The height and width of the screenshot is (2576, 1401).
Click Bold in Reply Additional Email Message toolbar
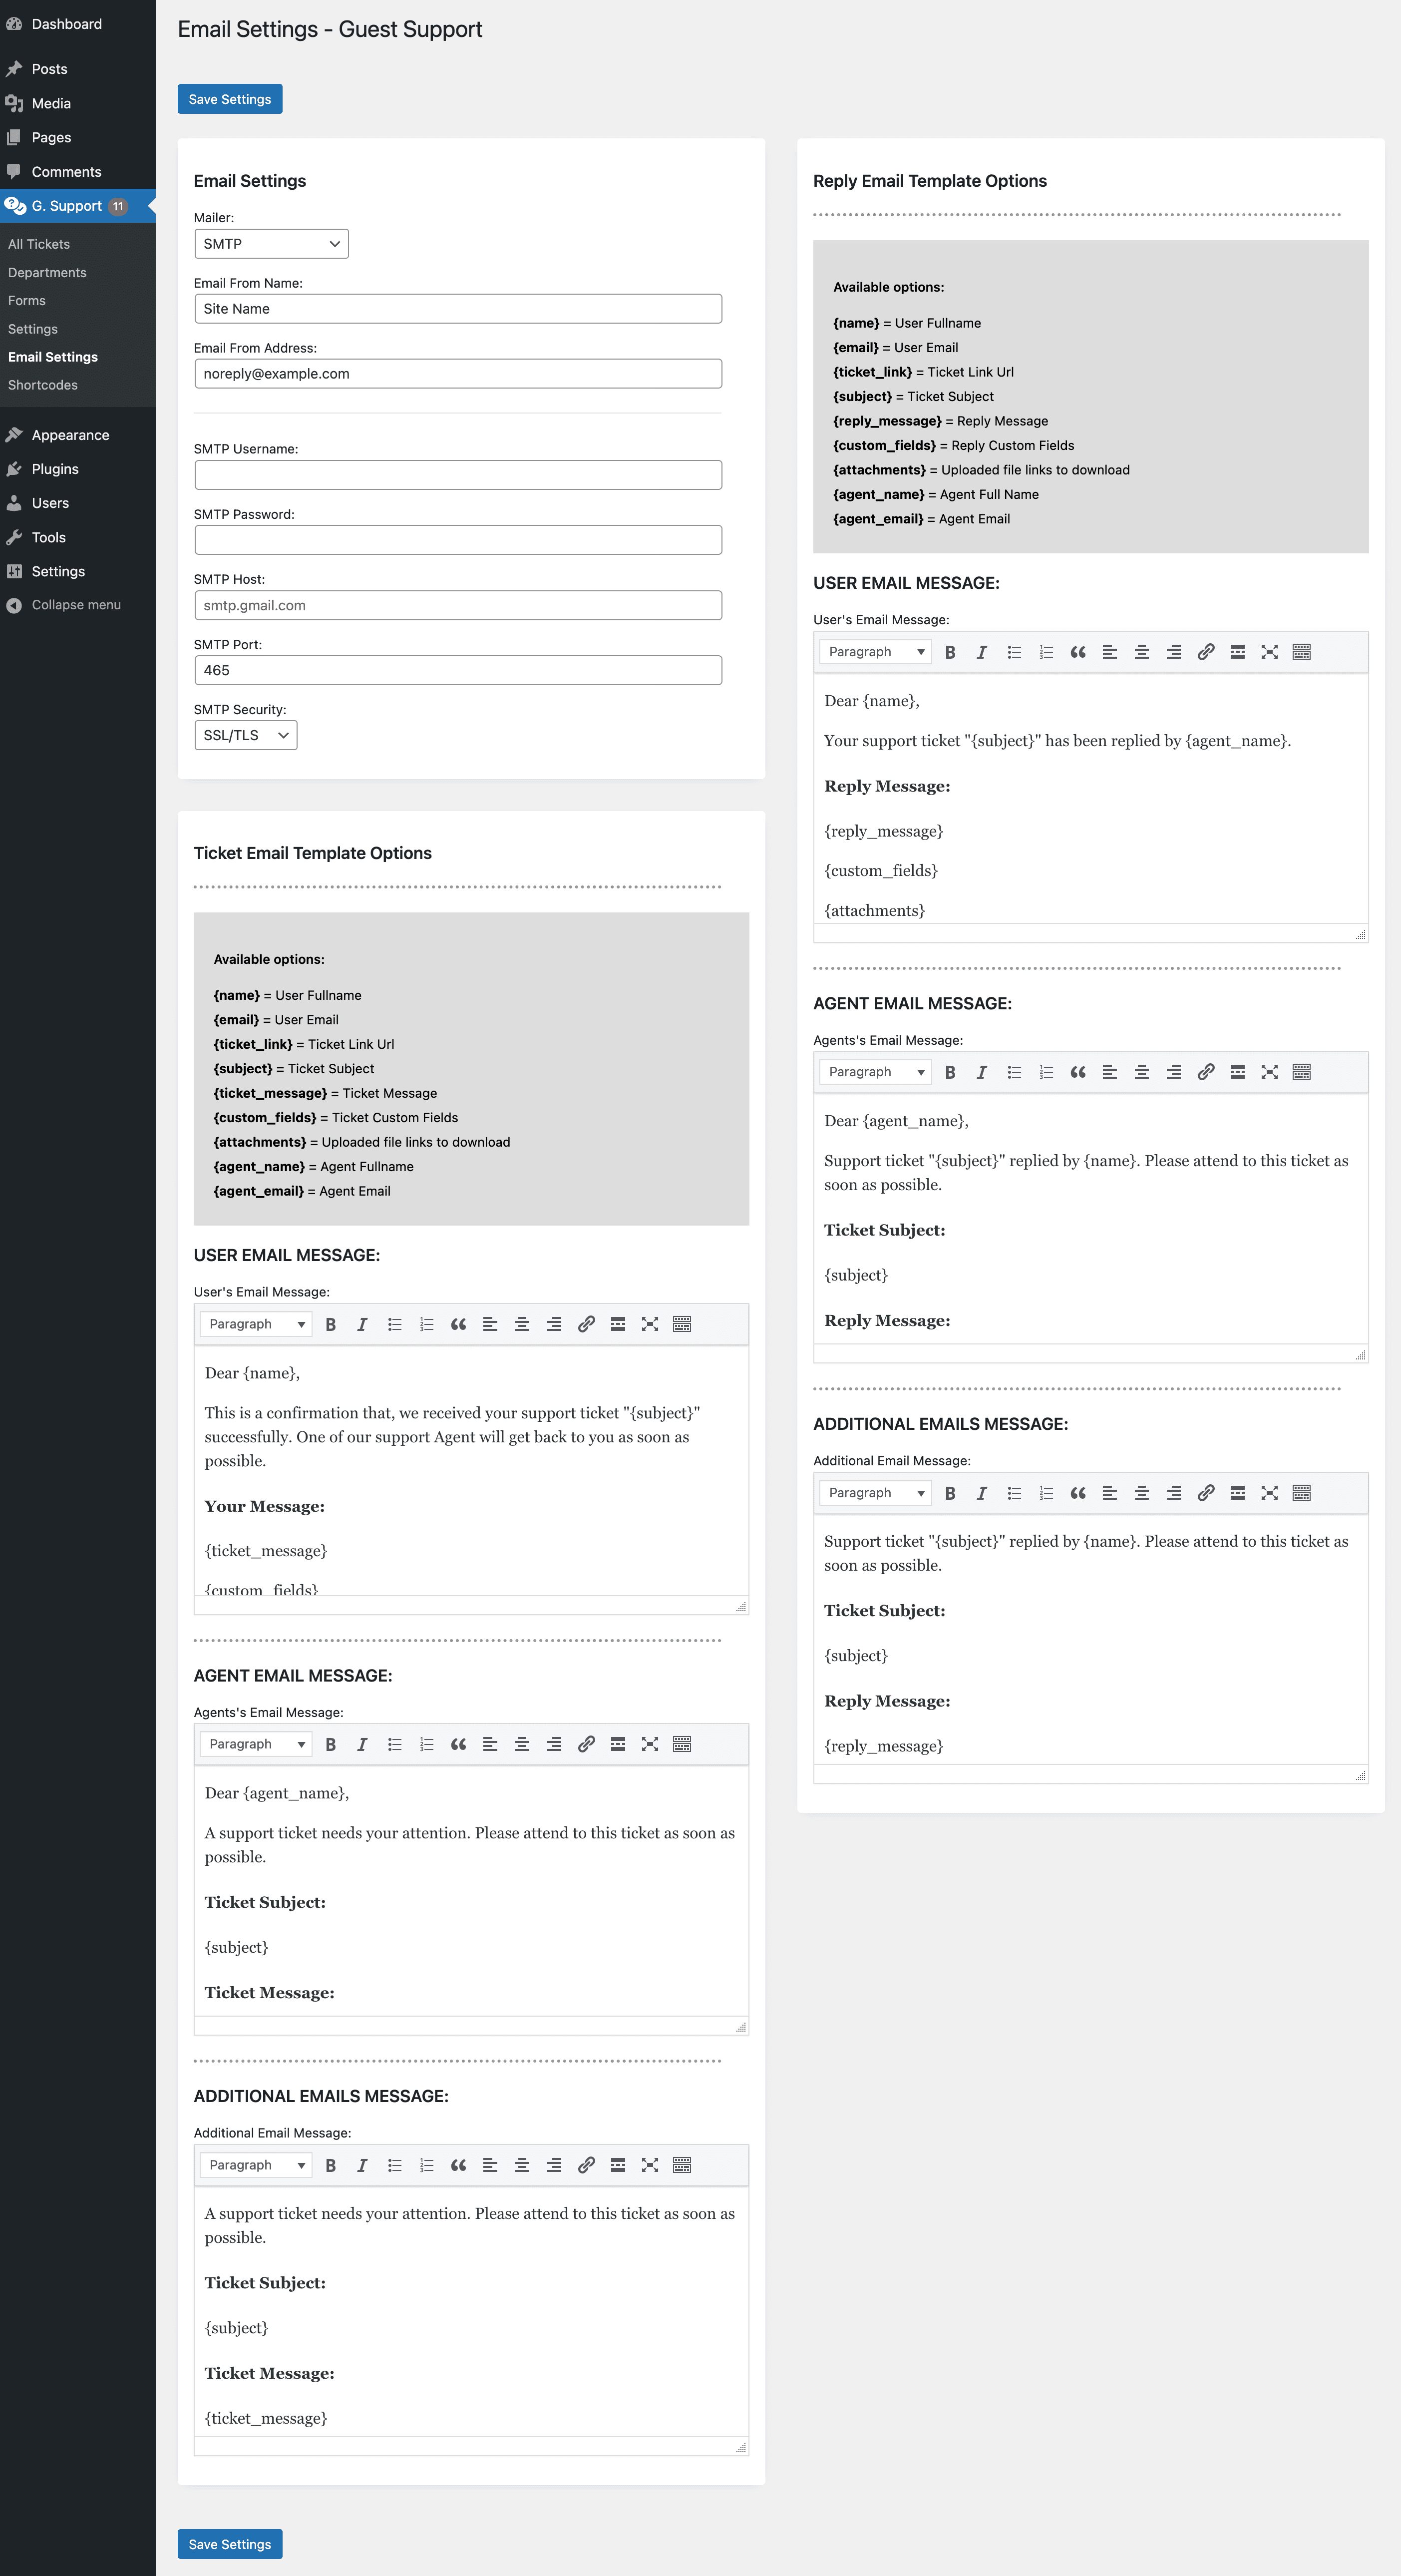tap(950, 1493)
